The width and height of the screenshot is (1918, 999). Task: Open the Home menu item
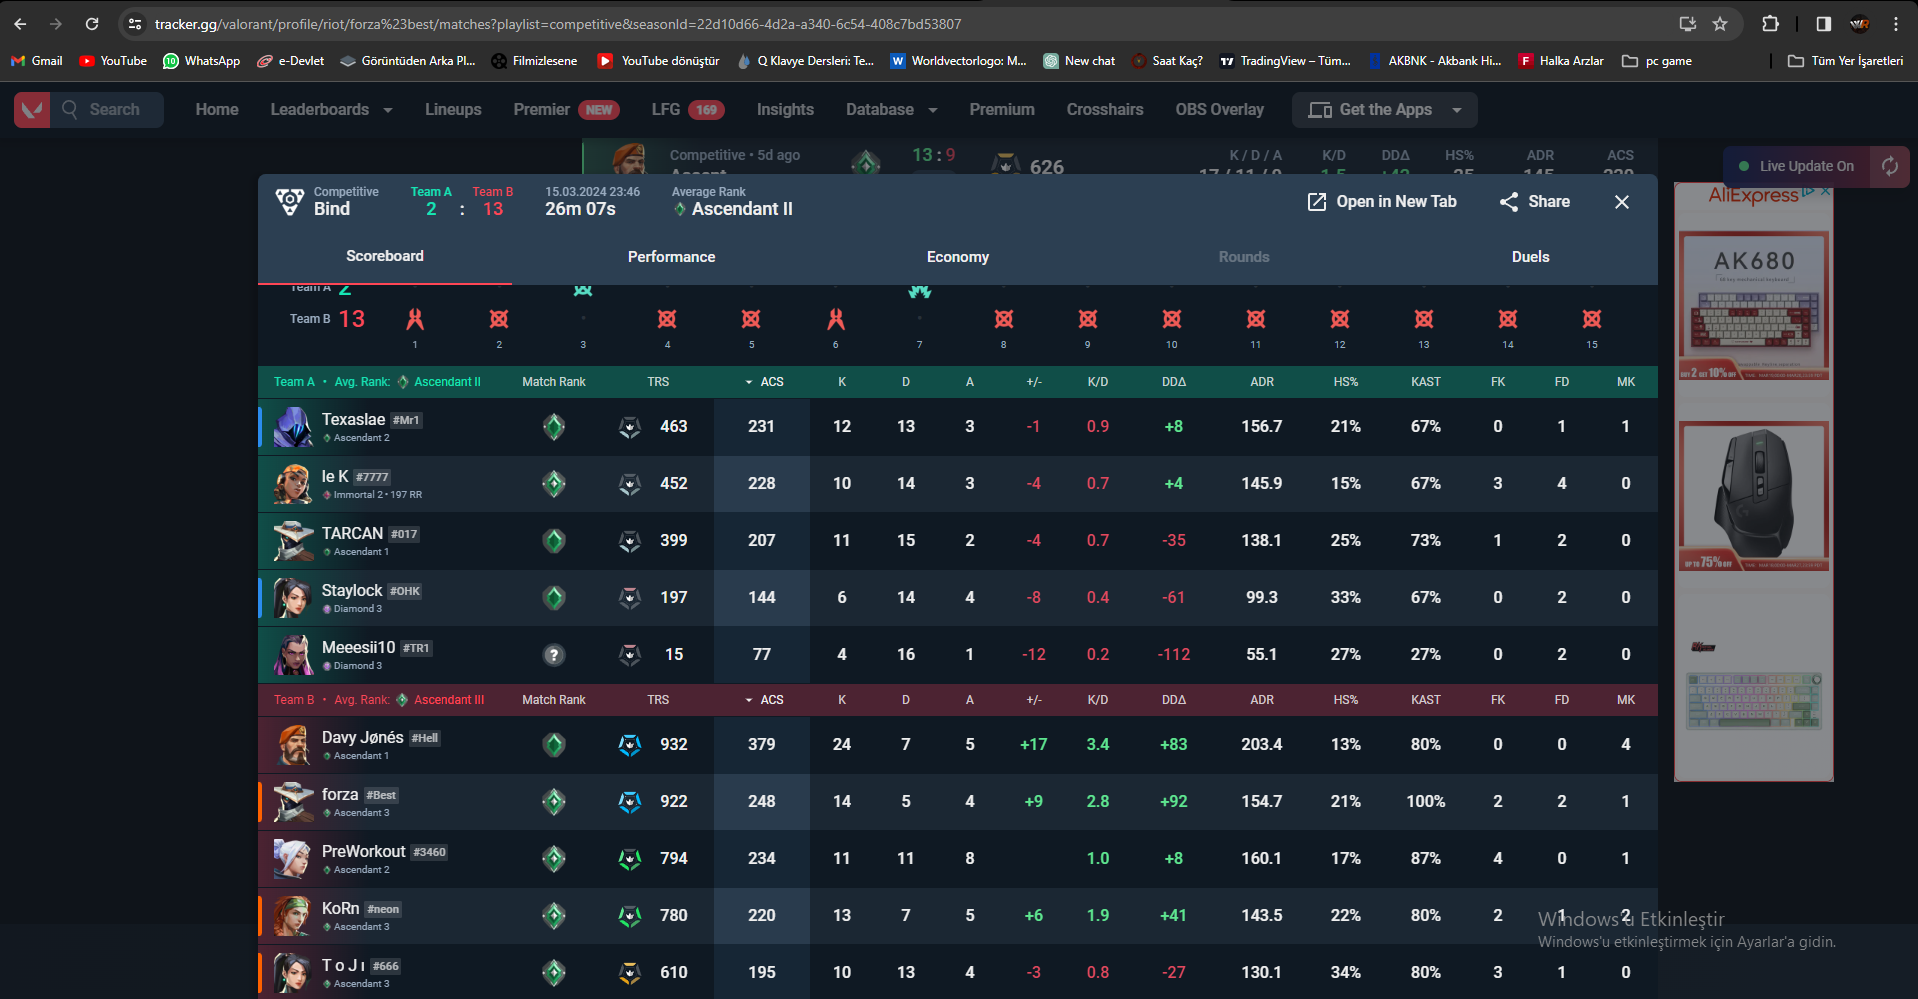pos(217,110)
